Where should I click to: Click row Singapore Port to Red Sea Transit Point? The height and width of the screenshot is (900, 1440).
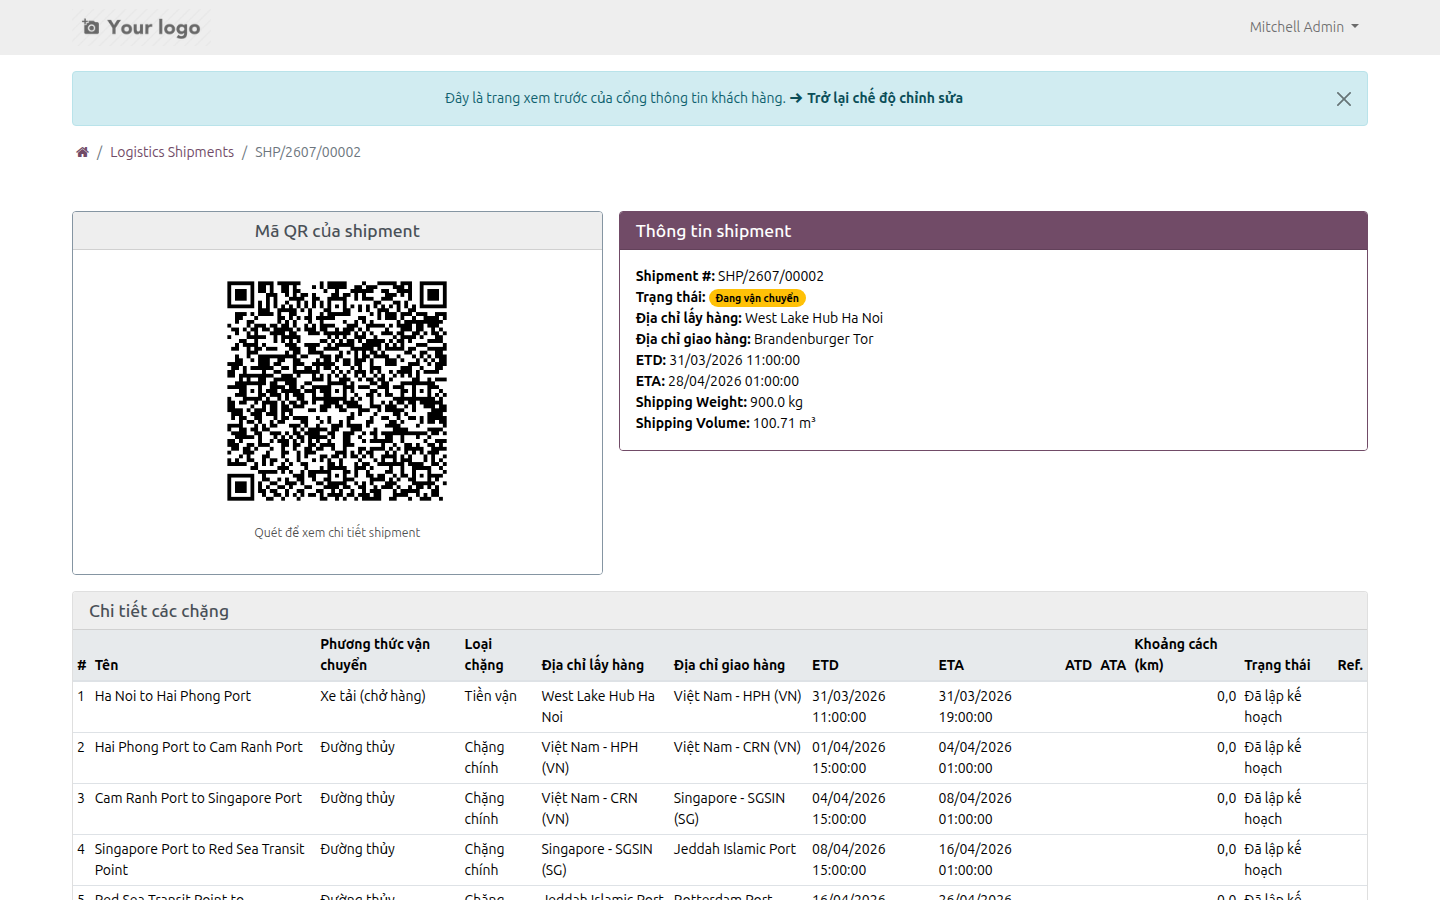(x=719, y=860)
